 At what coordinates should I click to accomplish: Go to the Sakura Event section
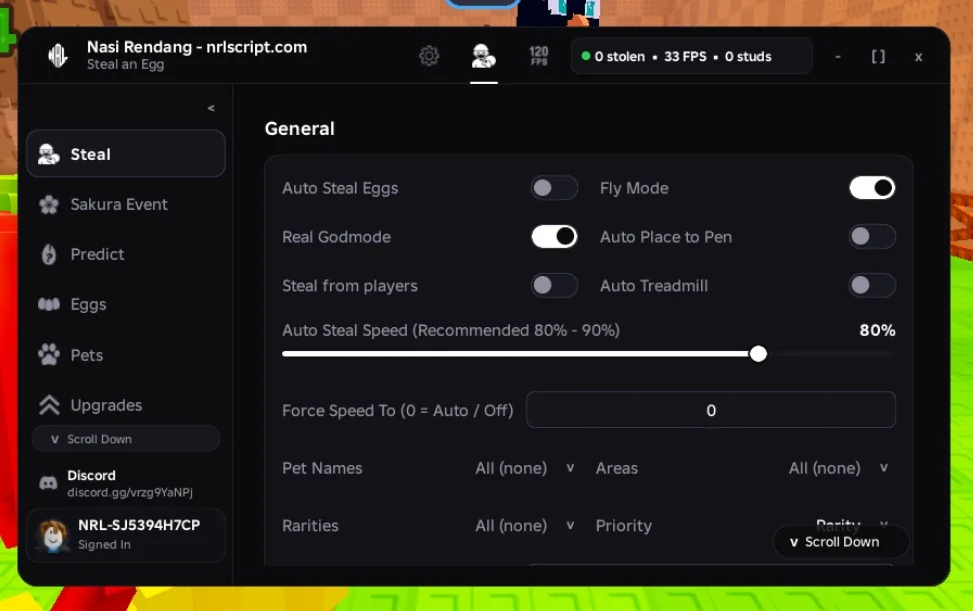click(126, 204)
